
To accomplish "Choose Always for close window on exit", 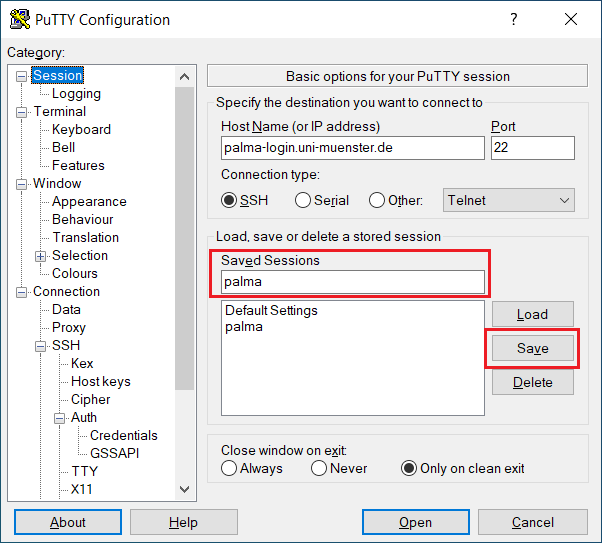I will [x=229, y=468].
